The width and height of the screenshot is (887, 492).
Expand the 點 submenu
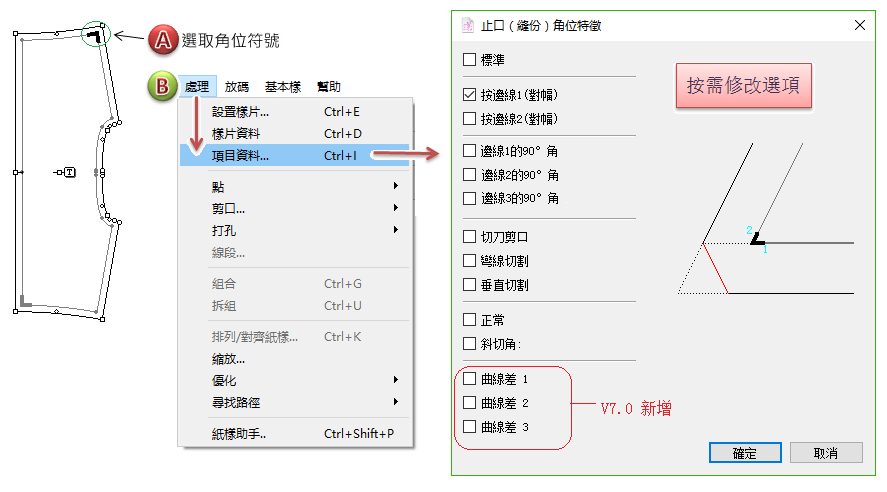point(396,186)
